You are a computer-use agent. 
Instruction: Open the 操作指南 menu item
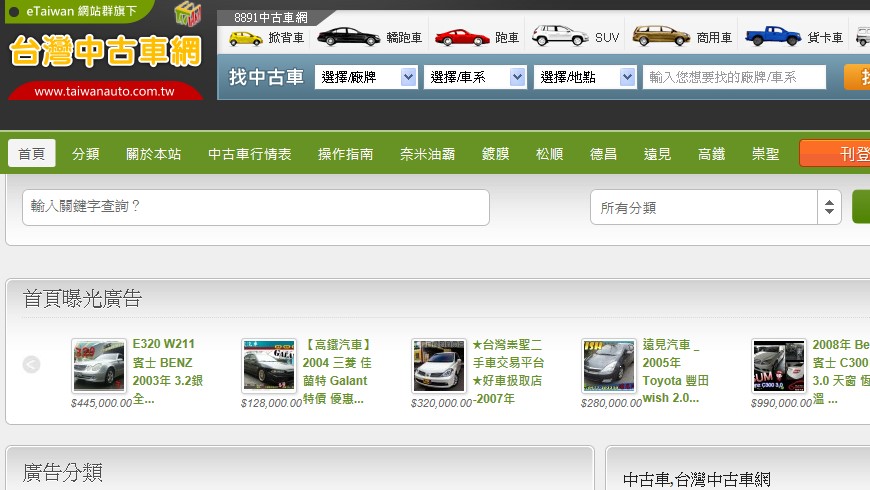click(345, 154)
